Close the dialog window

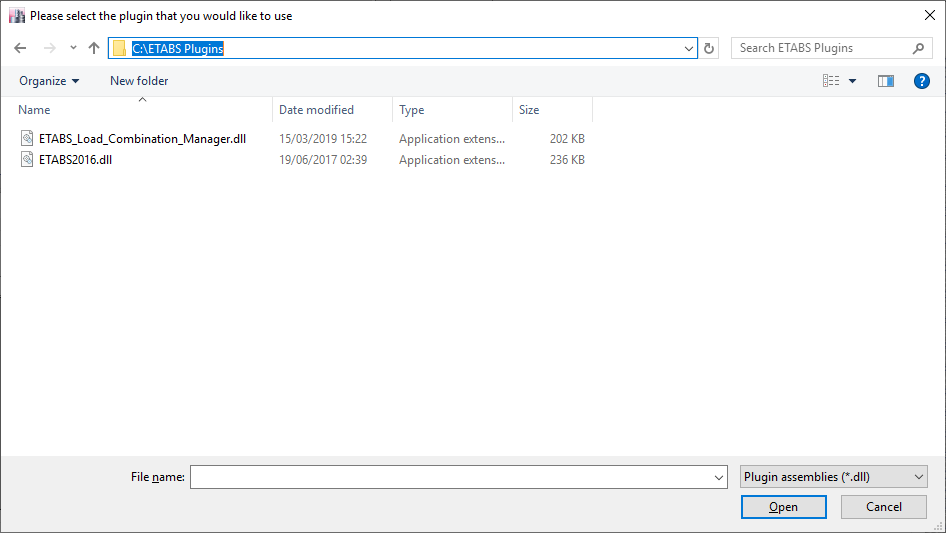[x=930, y=15]
